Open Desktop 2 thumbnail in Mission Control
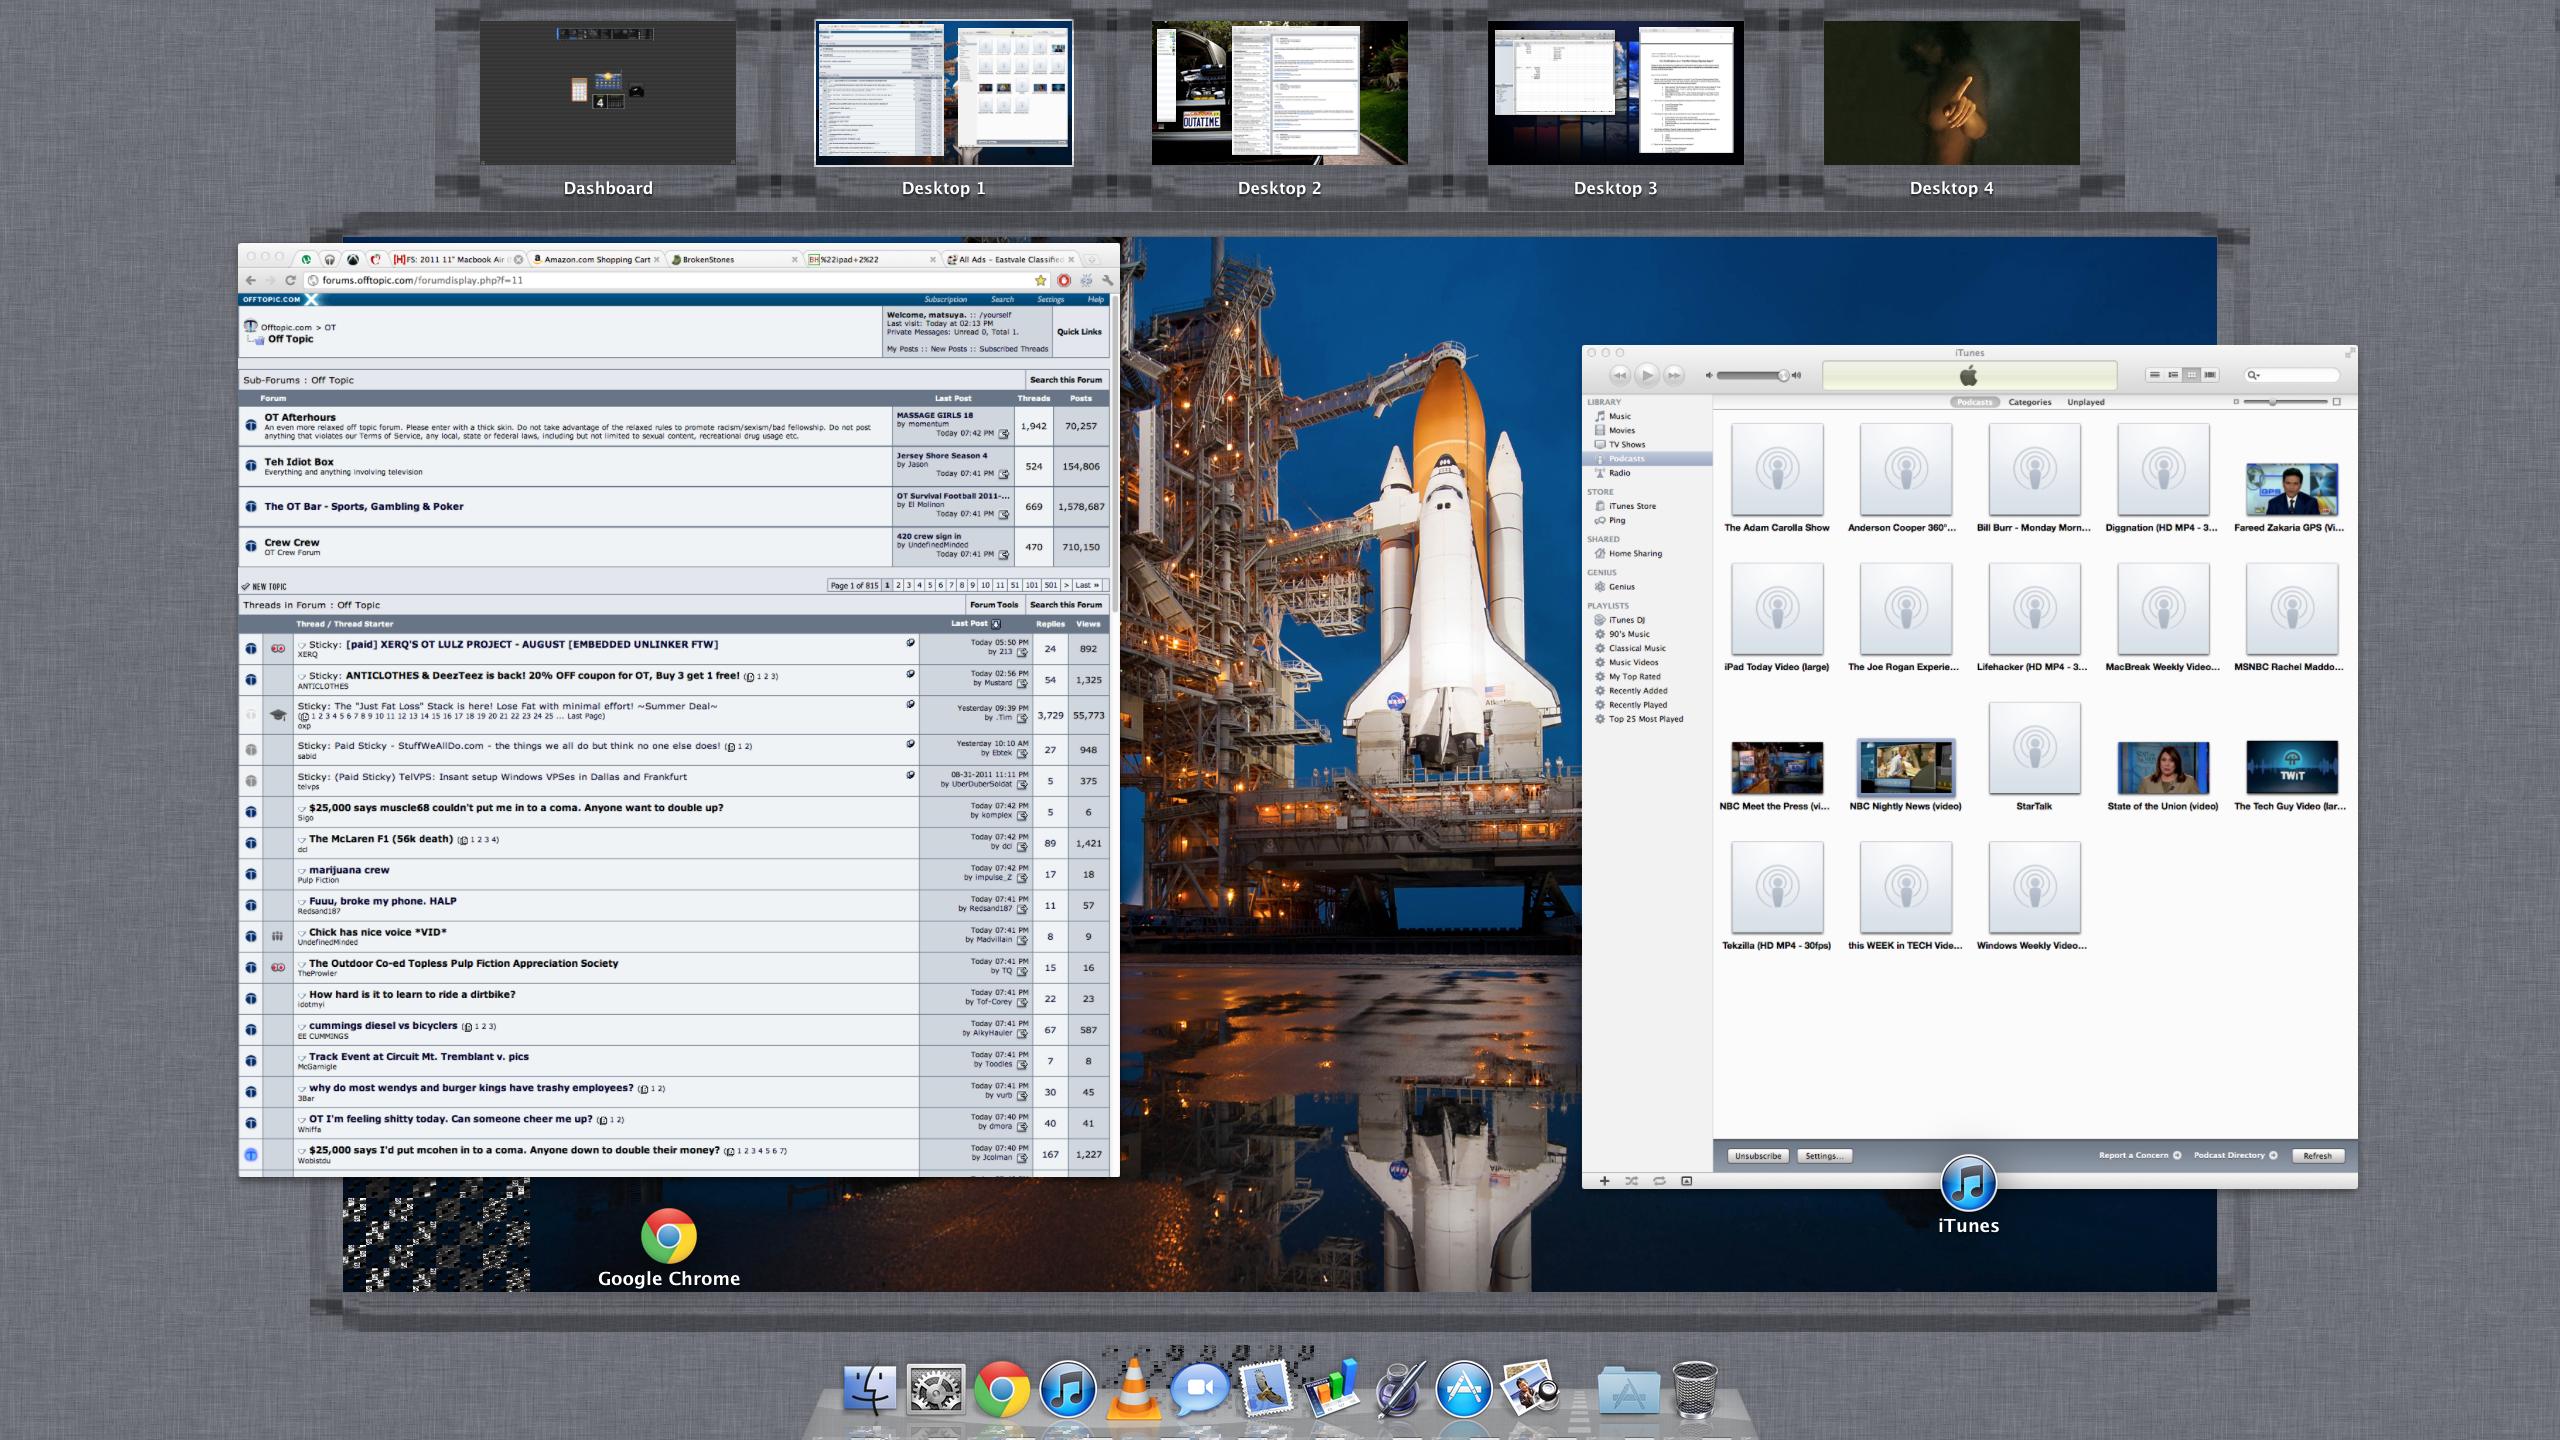The width and height of the screenshot is (2560, 1440). [1279, 93]
